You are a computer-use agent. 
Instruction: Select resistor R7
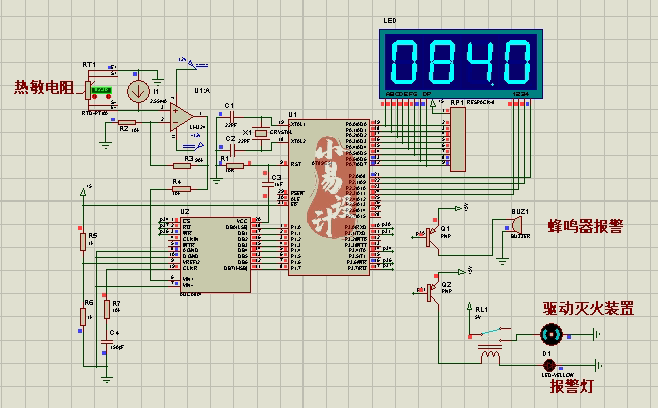(107, 310)
